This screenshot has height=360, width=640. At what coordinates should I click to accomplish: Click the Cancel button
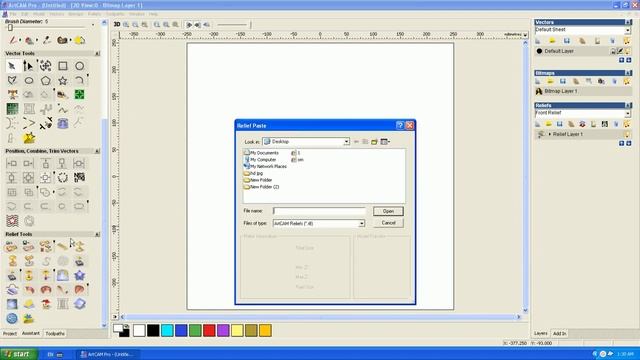tap(388, 223)
